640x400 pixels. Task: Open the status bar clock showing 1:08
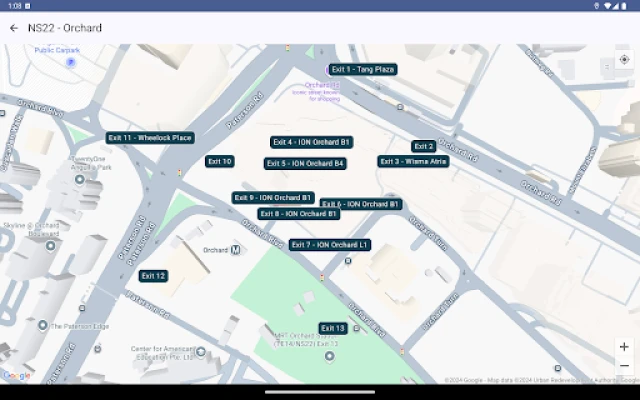tap(15, 6)
